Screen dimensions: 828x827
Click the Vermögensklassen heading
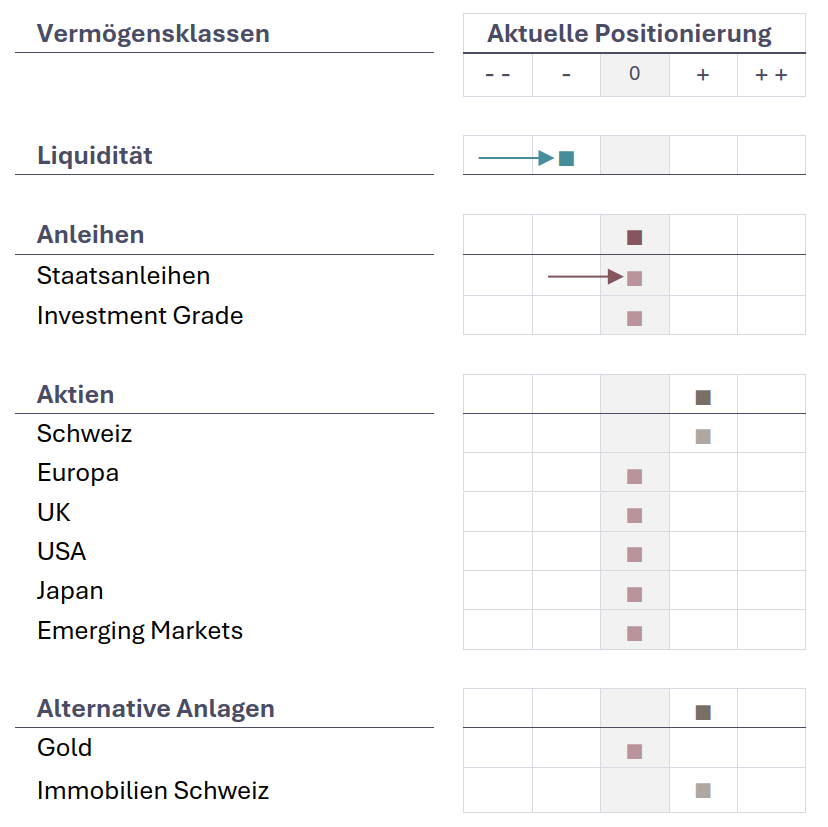(153, 33)
